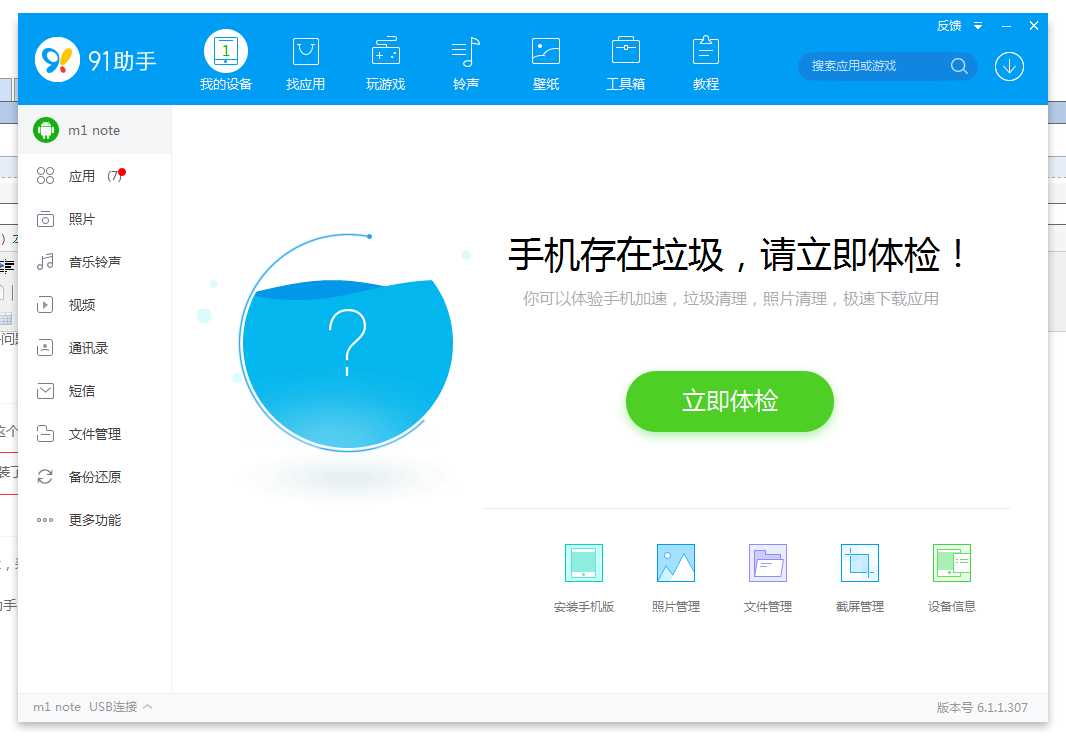Image resolution: width=1066 pixels, height=745 pixels.
Task: Click the 我的设备 tab label
Action: tap(226, 84)
